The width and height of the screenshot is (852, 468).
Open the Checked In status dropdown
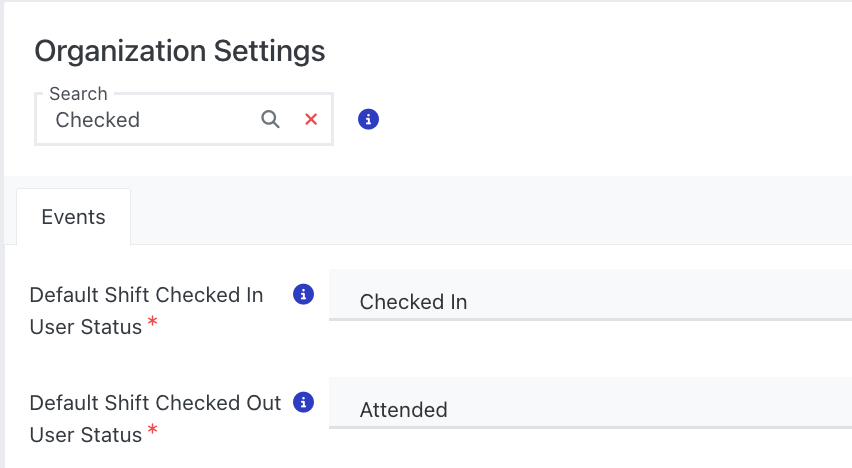590,301
